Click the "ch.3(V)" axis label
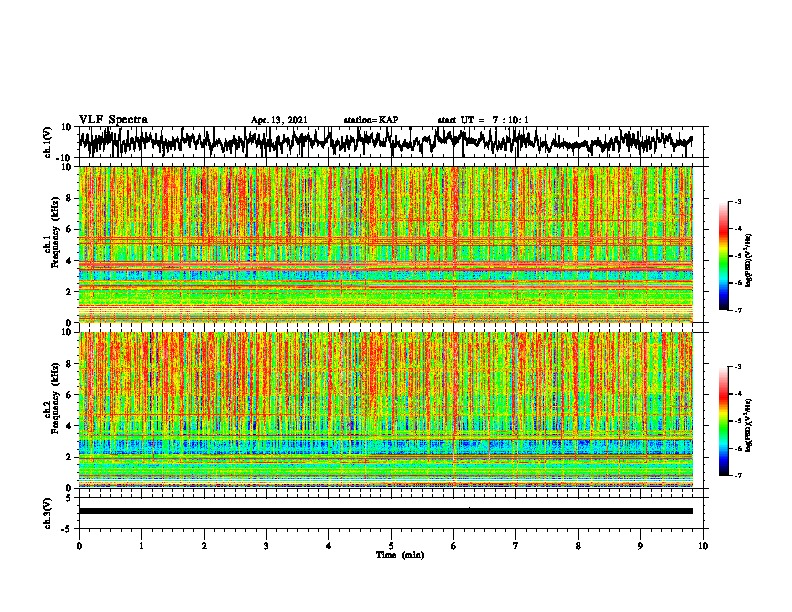Image resolution: width=792 pixels, height=612 pixels. coord(48,513)
